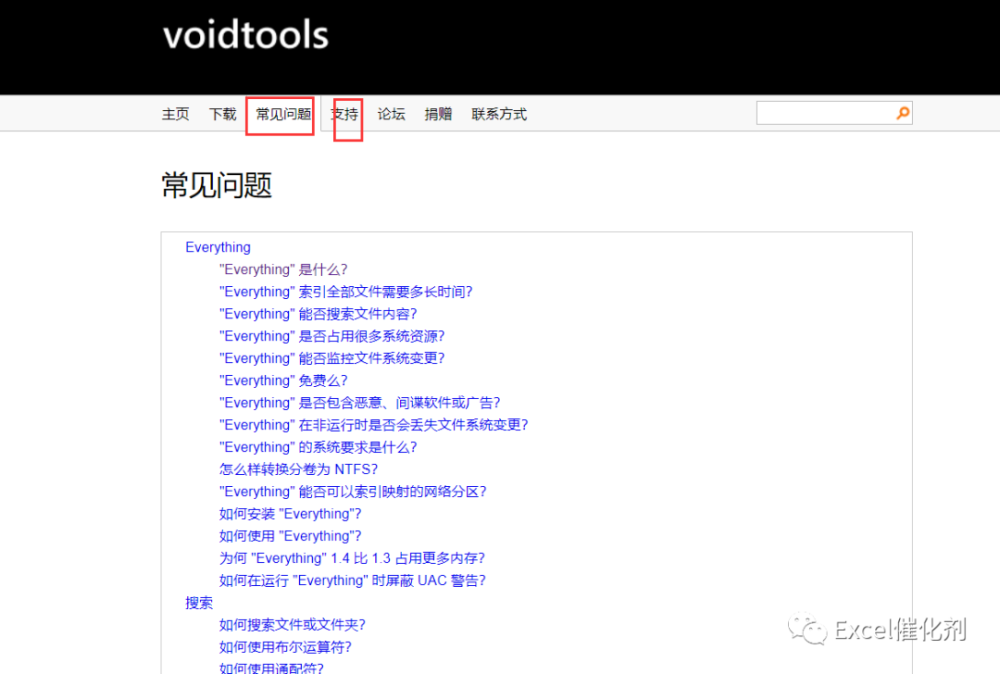Open '能否监控文件系统变更?' link
The width and height of the screenshot is (1000, 674).
(x=332, y=358)
